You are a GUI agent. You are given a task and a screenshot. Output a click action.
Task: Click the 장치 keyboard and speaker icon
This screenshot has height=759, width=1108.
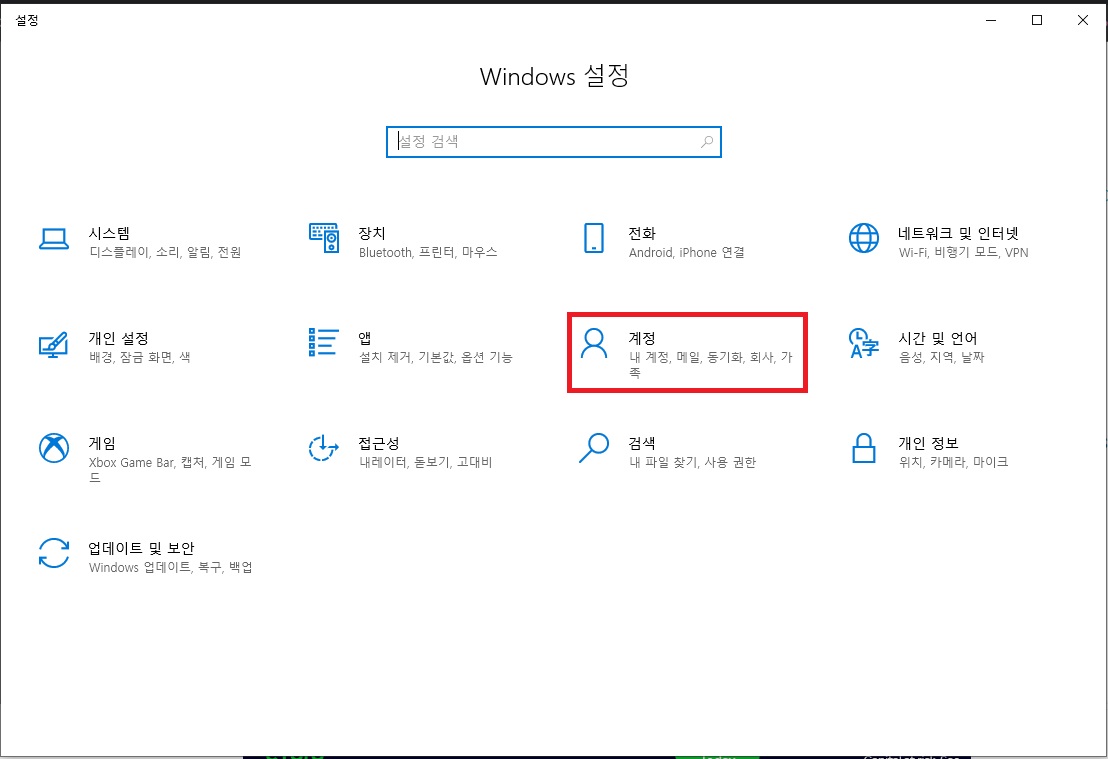[324, 238]
